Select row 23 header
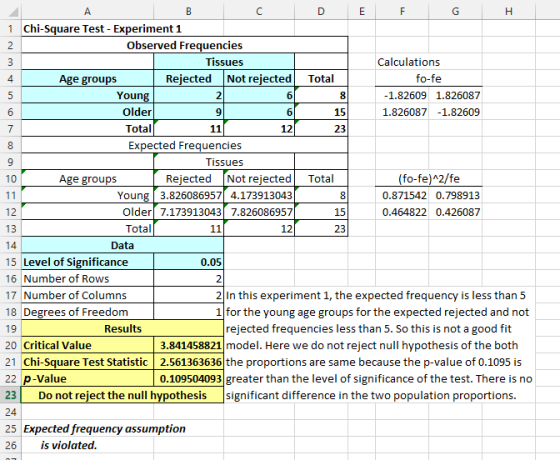This screenshot has height=460, width=560. coord(11,395)
